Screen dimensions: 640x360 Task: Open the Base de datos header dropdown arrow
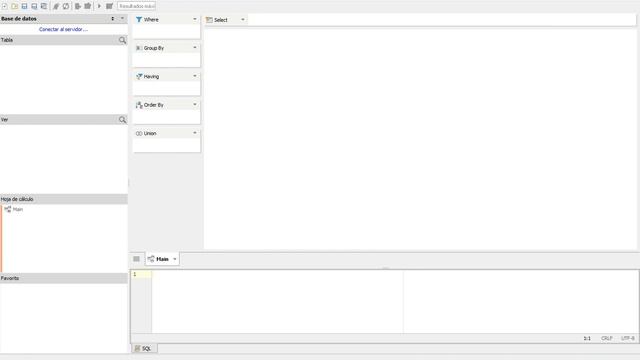(122, 19)
